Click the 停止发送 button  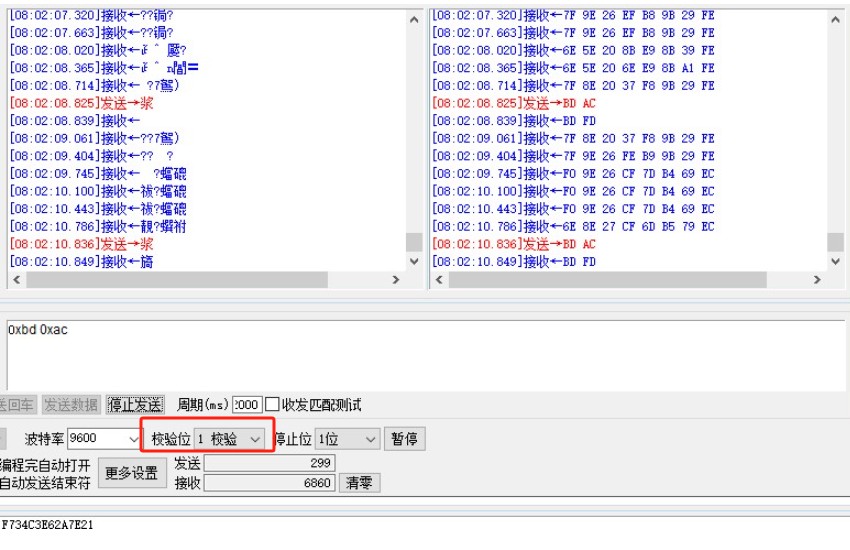point(135,405)
